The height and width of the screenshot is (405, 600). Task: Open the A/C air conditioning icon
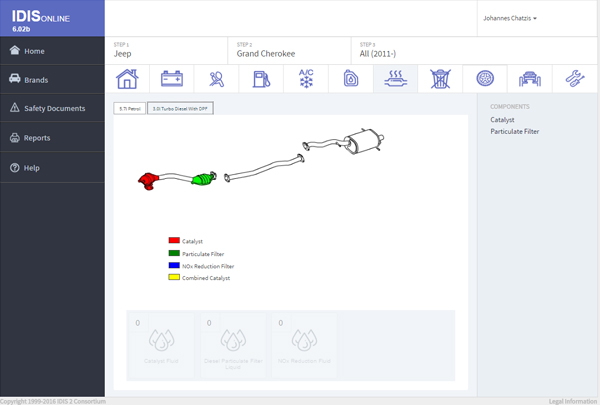[306, 79]
